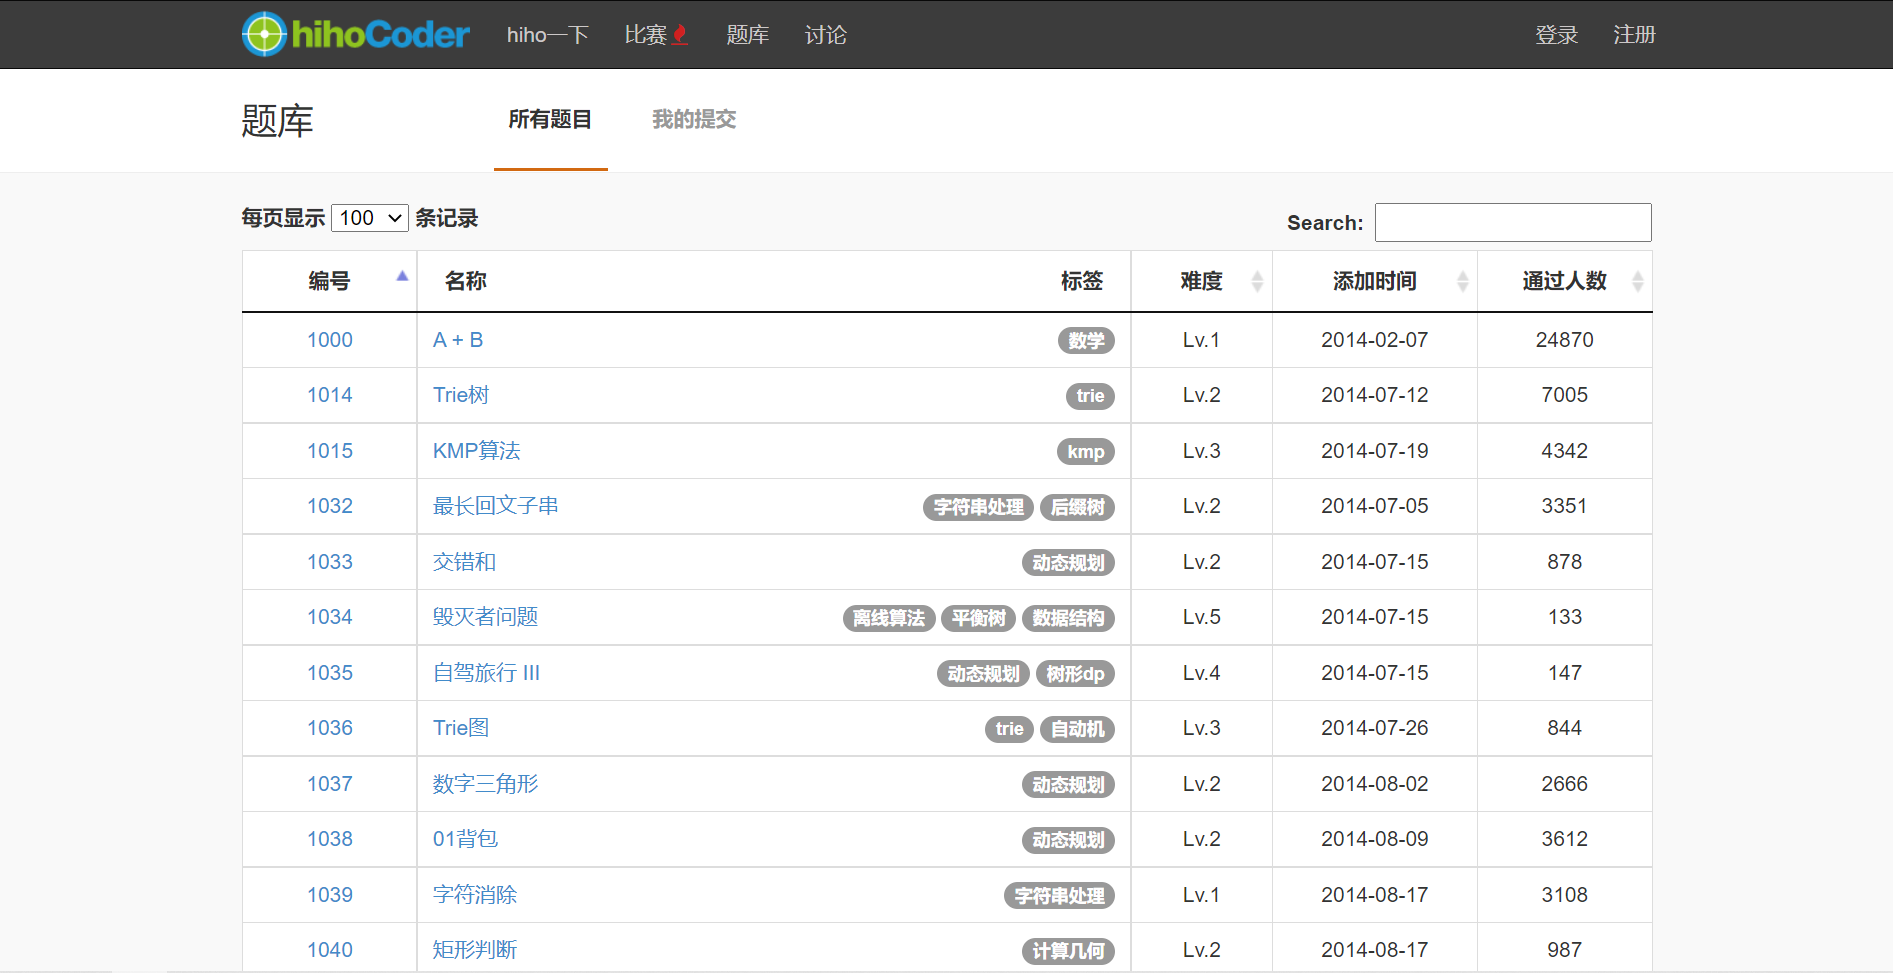1893x973 pixels.
Task: Open the records-per-page dropdown showing 100
Action: point(369,217)
